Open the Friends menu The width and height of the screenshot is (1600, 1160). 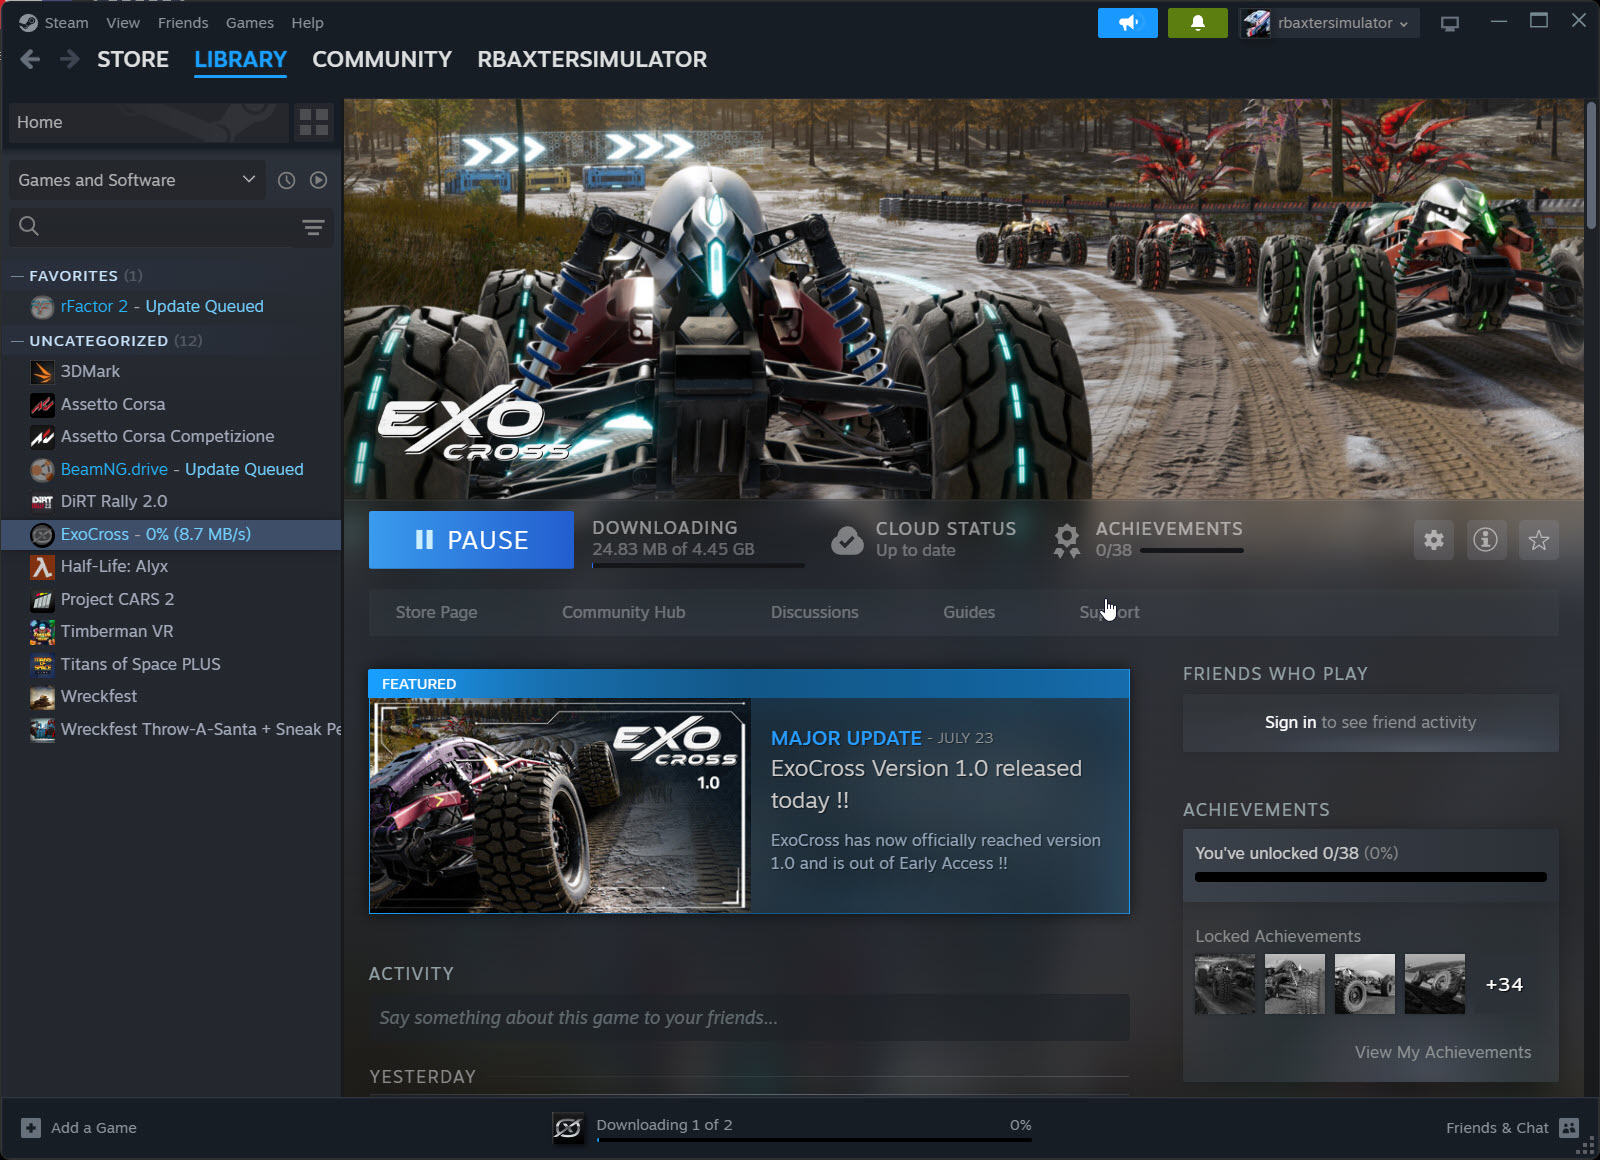[x=183, y=22]
